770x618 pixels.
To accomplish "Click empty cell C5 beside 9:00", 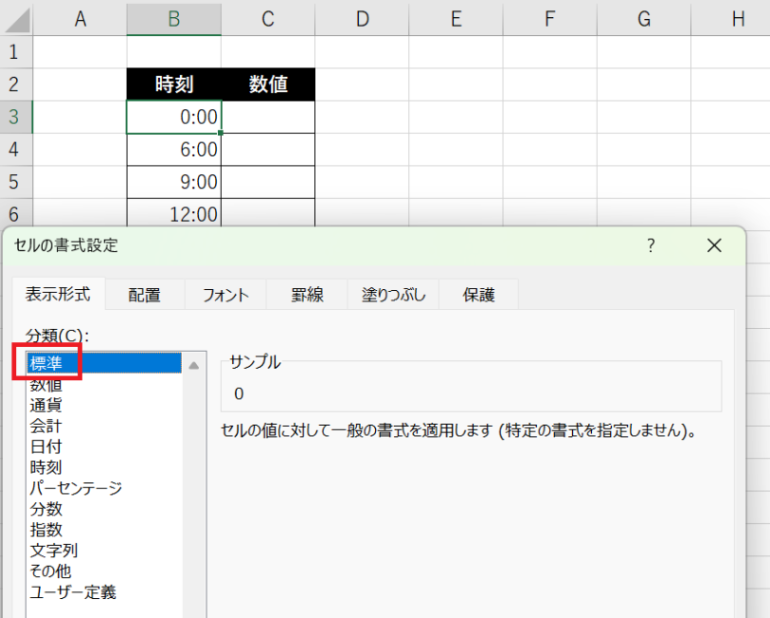I will [268, 182].
